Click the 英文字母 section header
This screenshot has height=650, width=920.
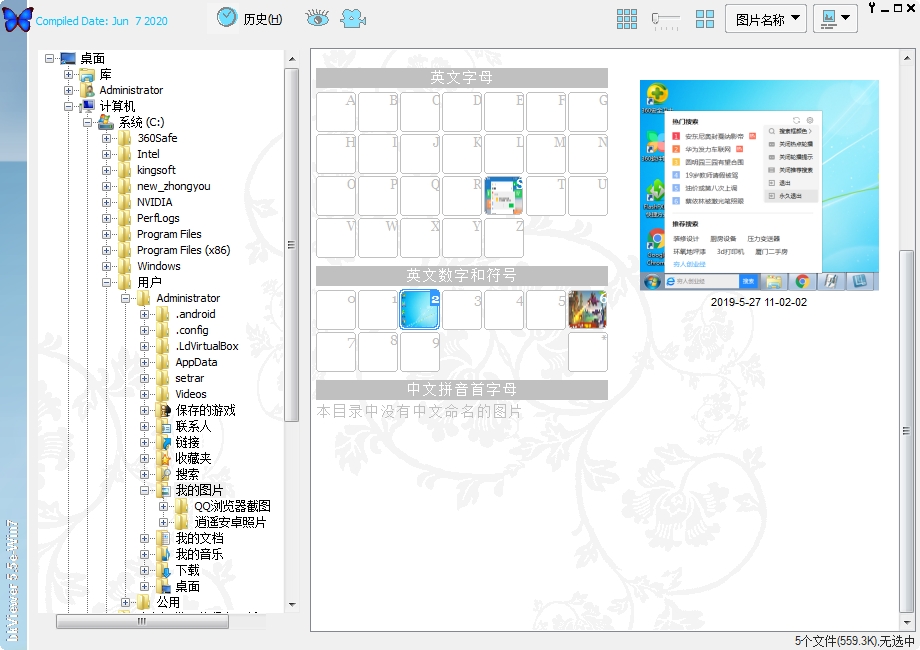(462, 78)
